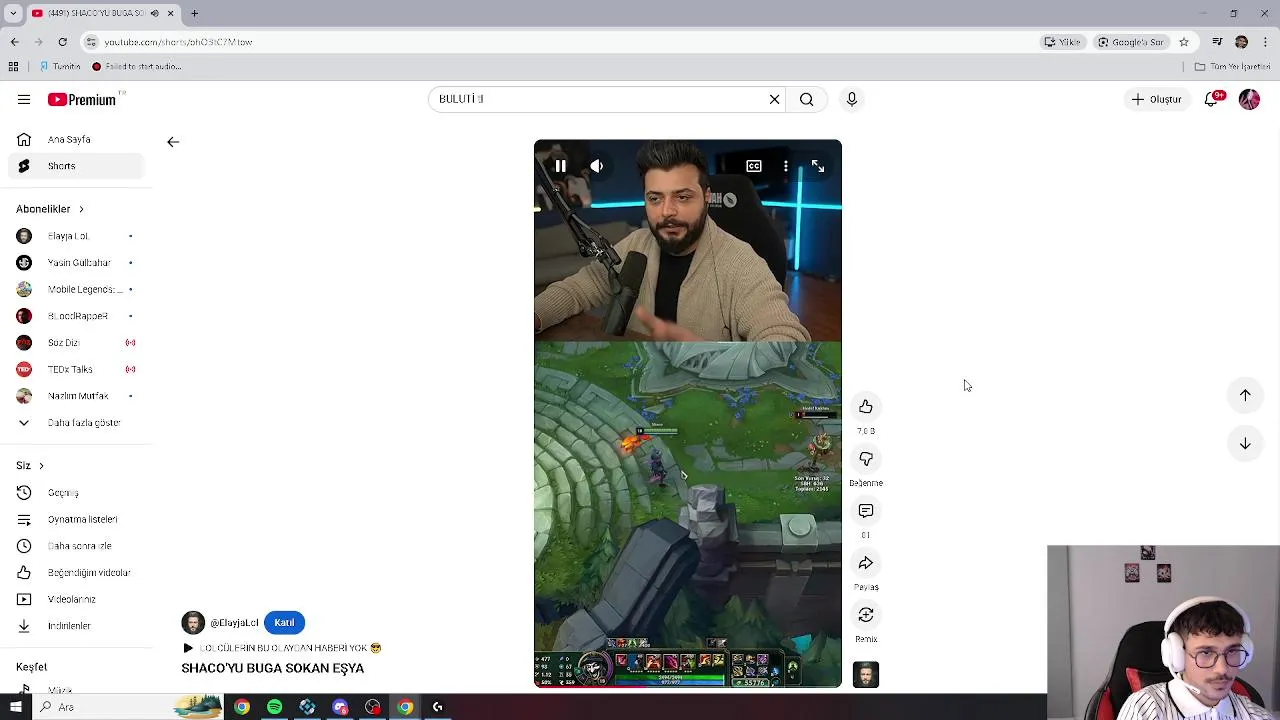Open YouTube account avatar menu

[x=1249, y=99]
